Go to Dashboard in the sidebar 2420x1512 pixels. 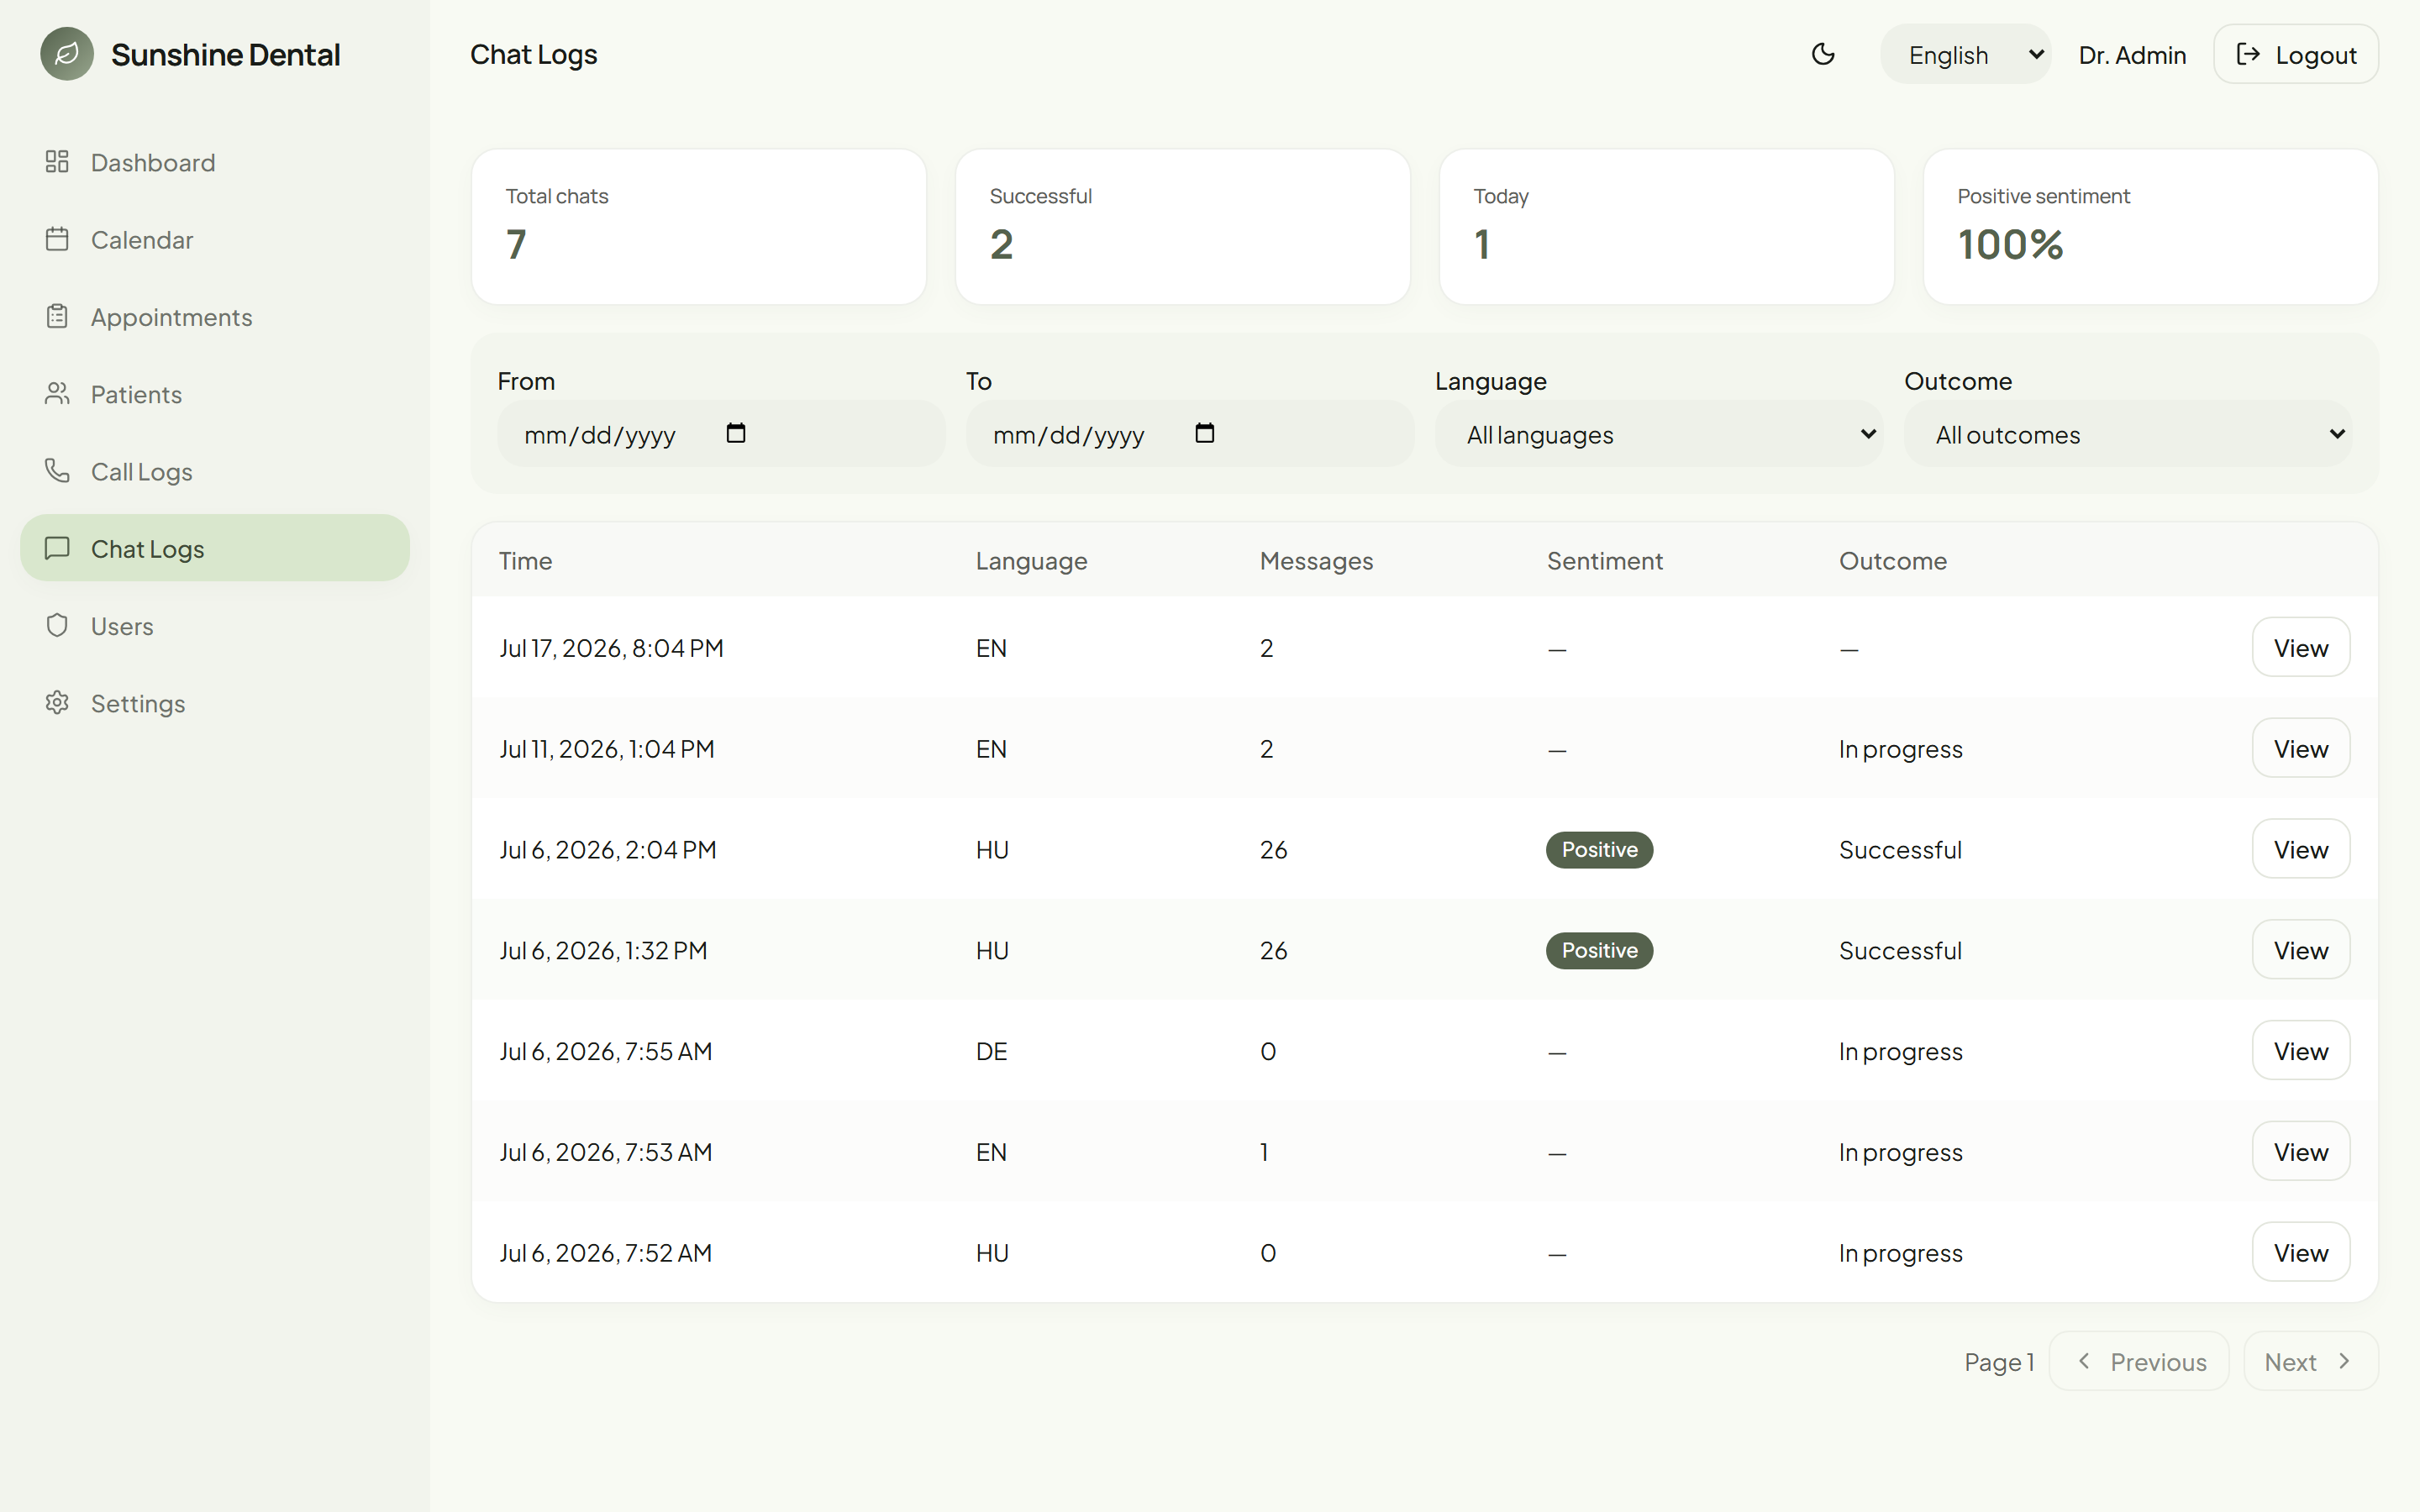click(x=215, y=162)
